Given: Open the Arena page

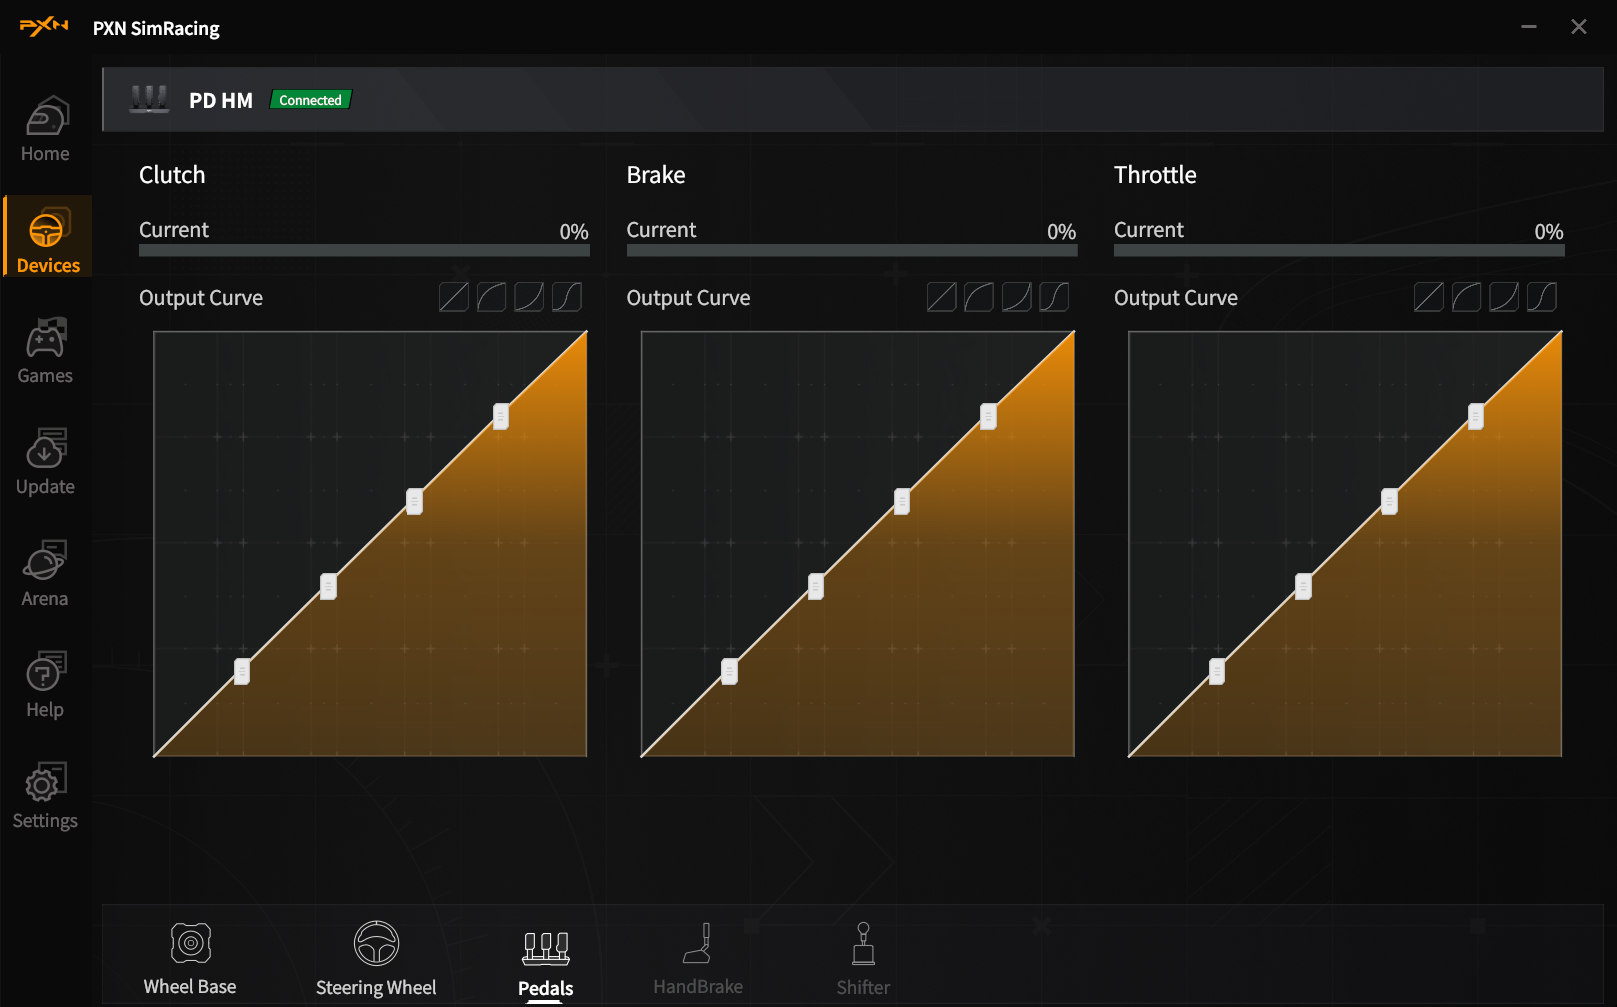Looking at the screenshot, I should click(x=45, y=575).
